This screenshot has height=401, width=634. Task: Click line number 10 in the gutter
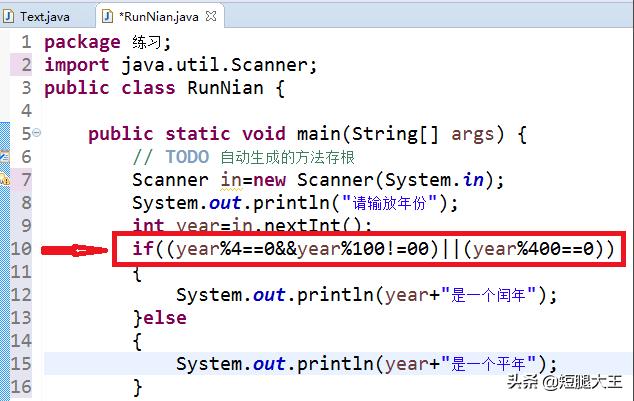(21, 248)
